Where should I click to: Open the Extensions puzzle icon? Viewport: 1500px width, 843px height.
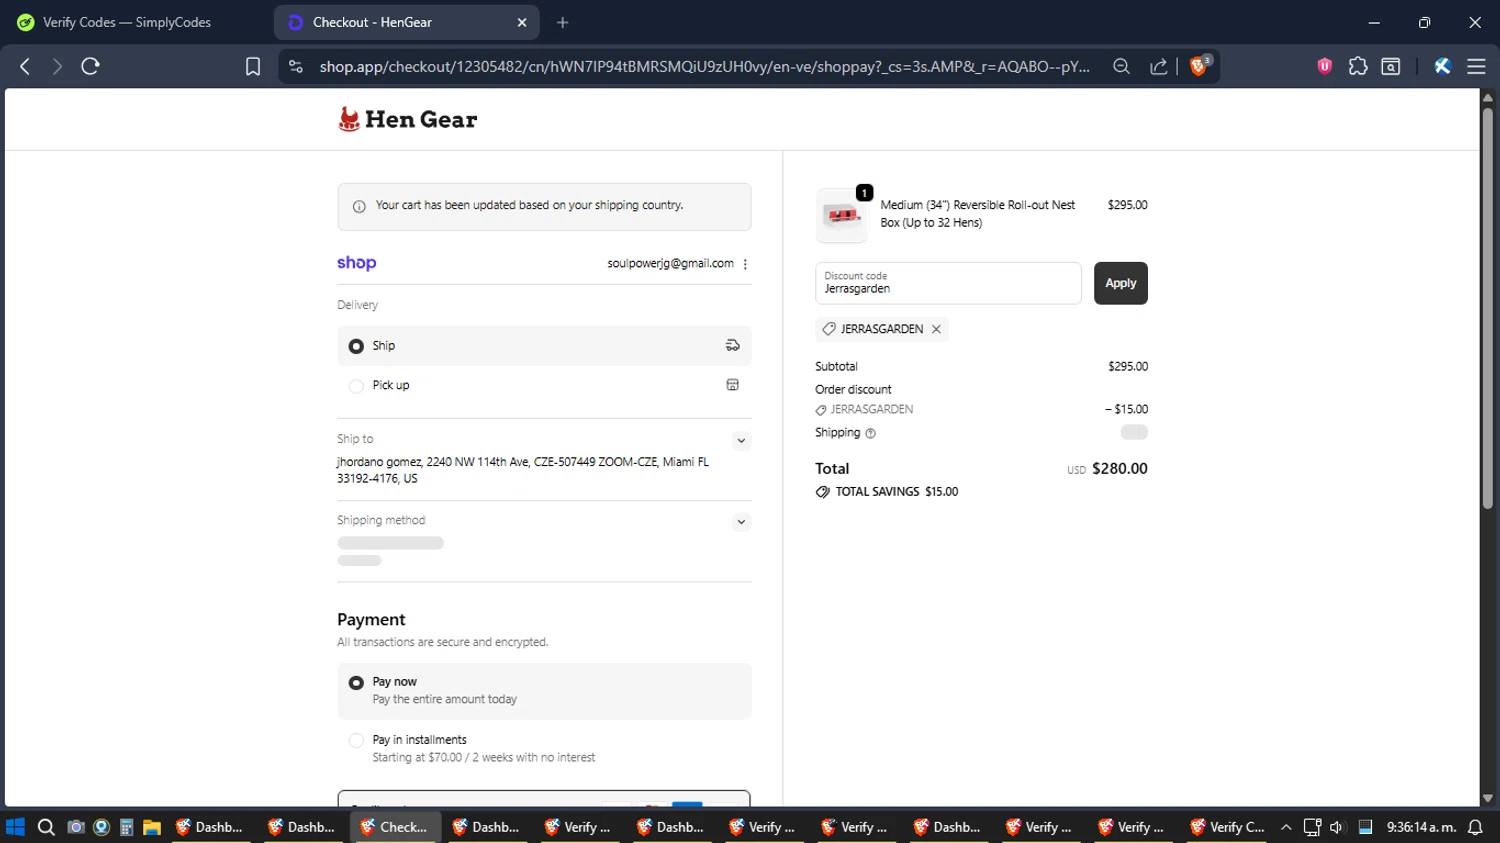pos(1358,66)
